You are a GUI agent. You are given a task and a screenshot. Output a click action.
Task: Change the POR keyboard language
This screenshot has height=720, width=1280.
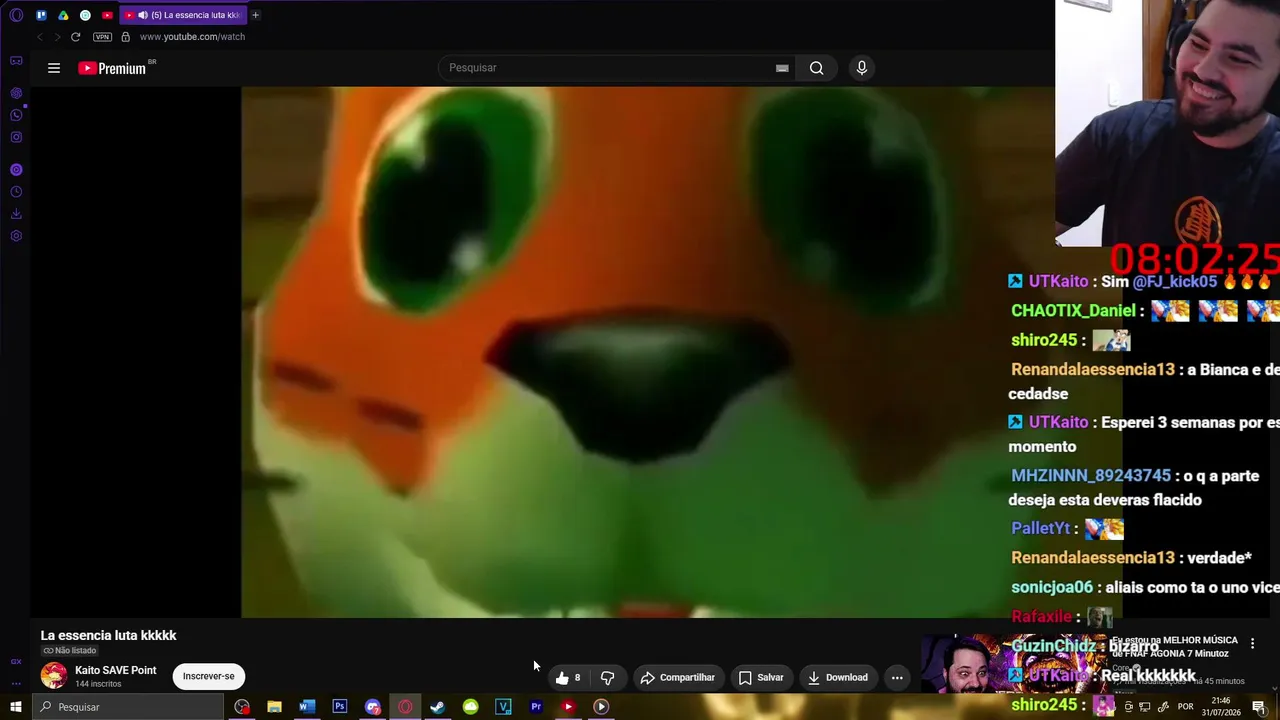pos(1185,707)
